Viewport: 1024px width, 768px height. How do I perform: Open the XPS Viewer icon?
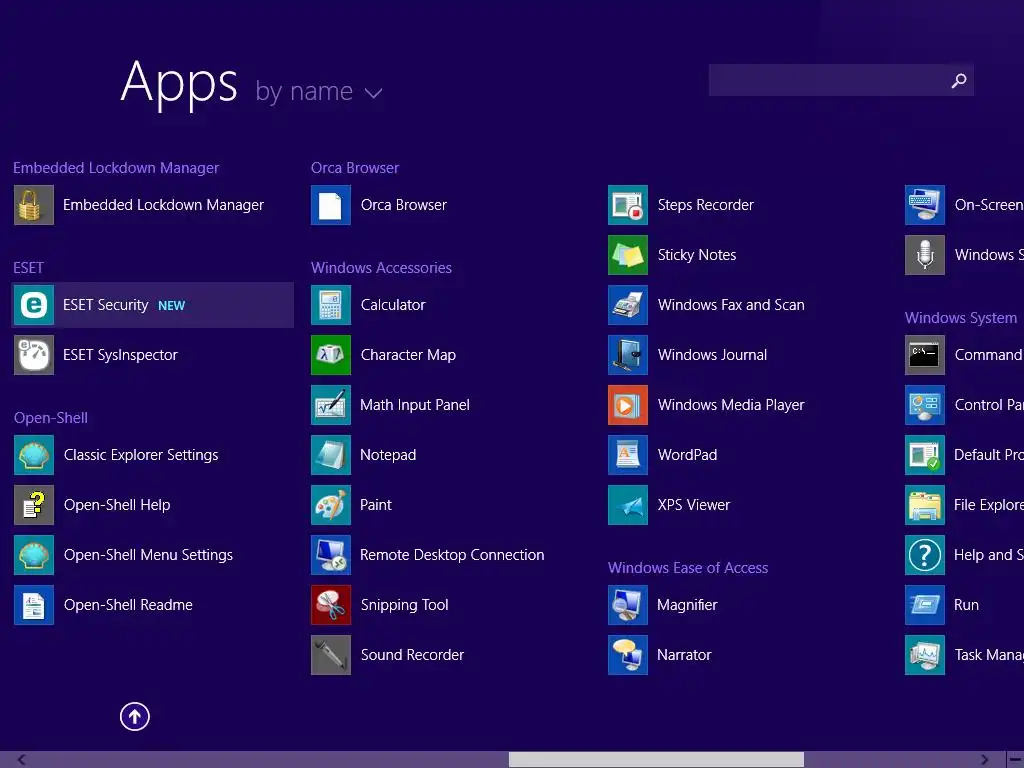click(x=628, y=505)
